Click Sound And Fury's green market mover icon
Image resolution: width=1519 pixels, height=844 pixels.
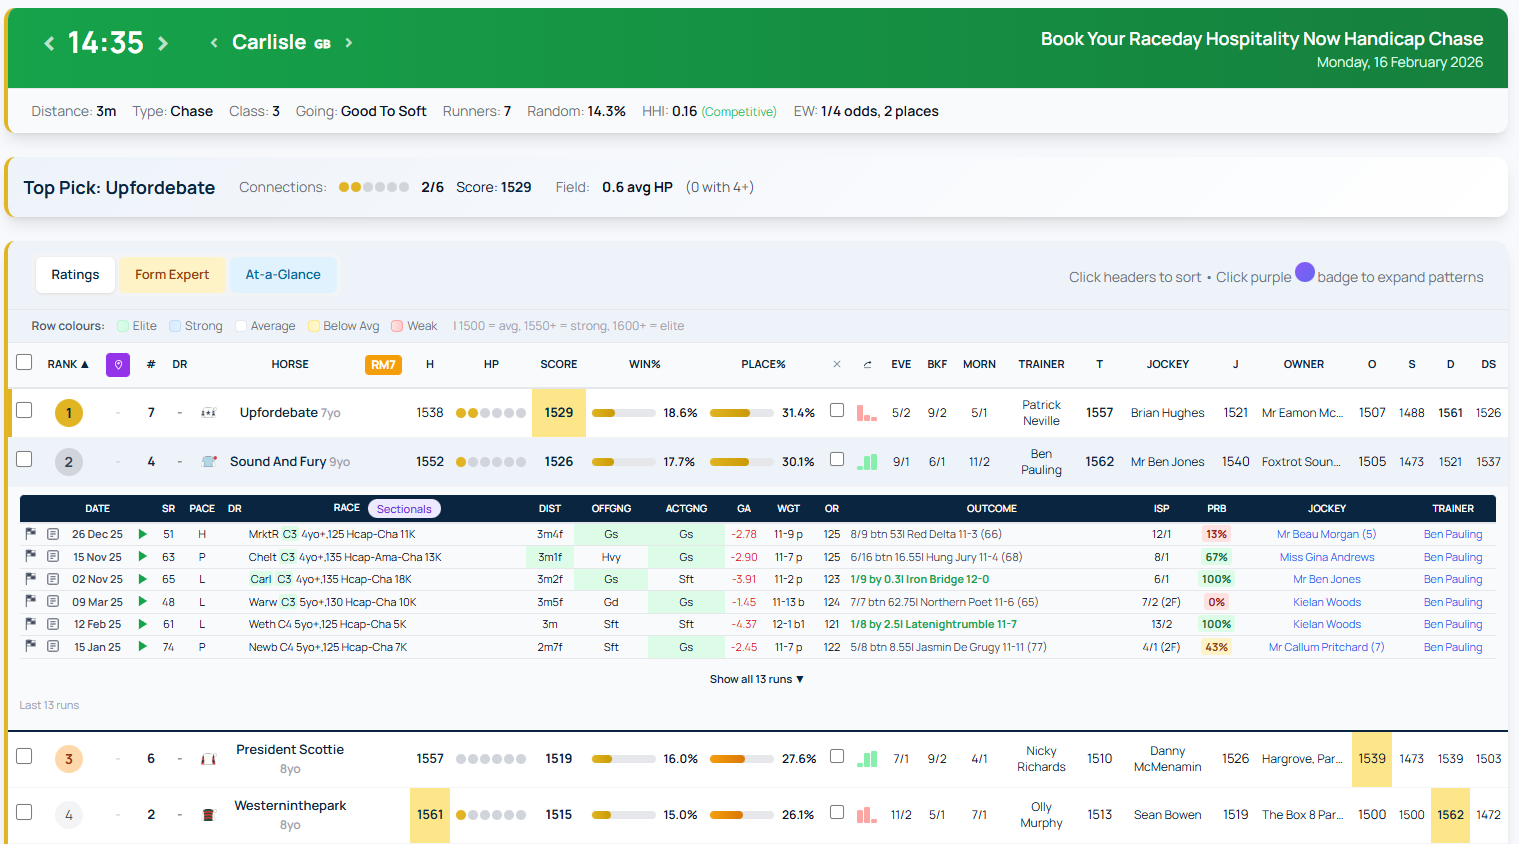[x=865, y=461]
